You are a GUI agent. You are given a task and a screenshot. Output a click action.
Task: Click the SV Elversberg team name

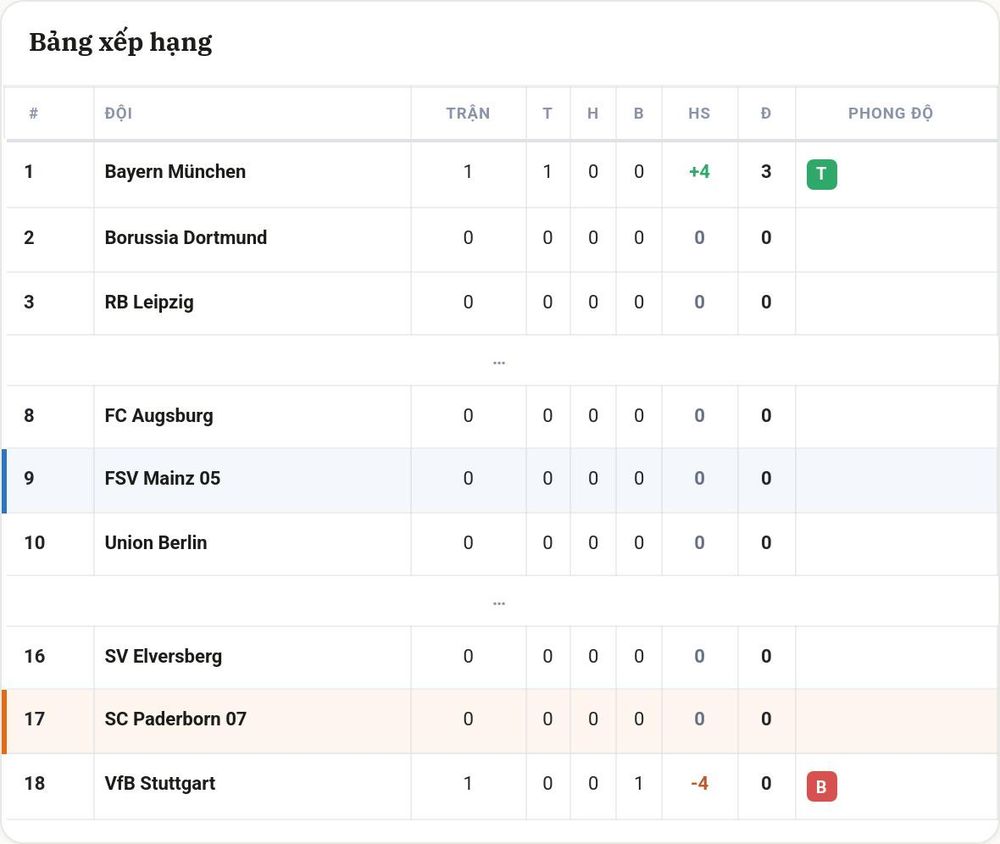click(163, 656)
